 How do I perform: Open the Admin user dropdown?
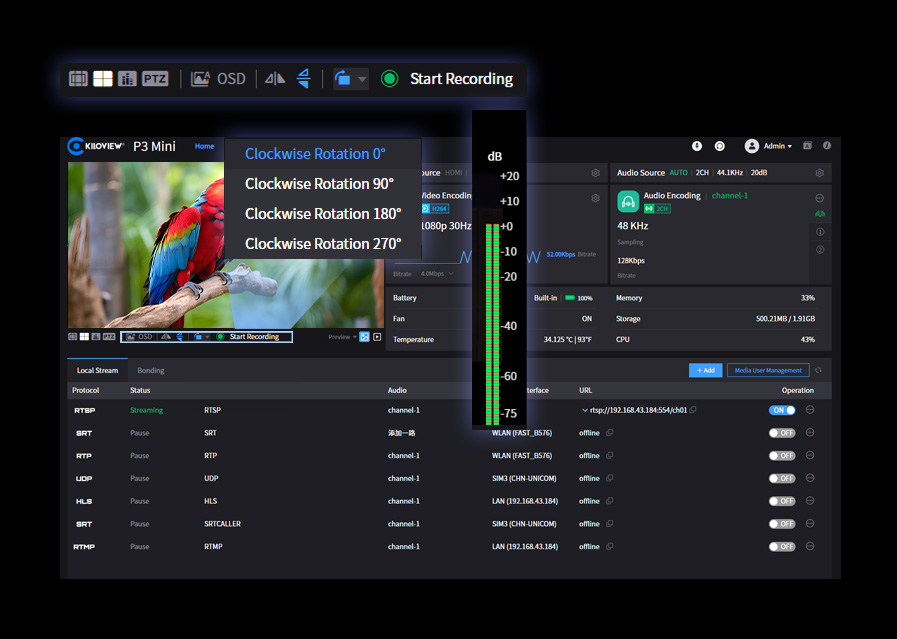769,146
